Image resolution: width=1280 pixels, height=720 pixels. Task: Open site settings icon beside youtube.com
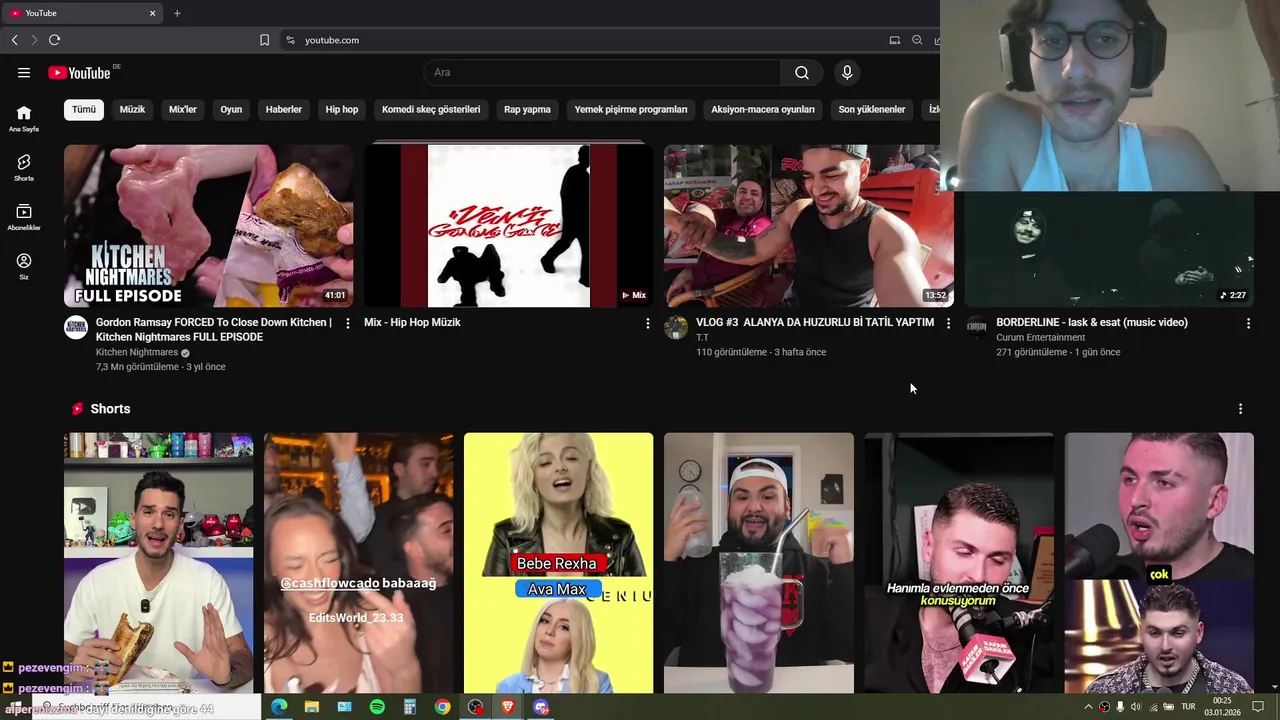pos(290,40)
